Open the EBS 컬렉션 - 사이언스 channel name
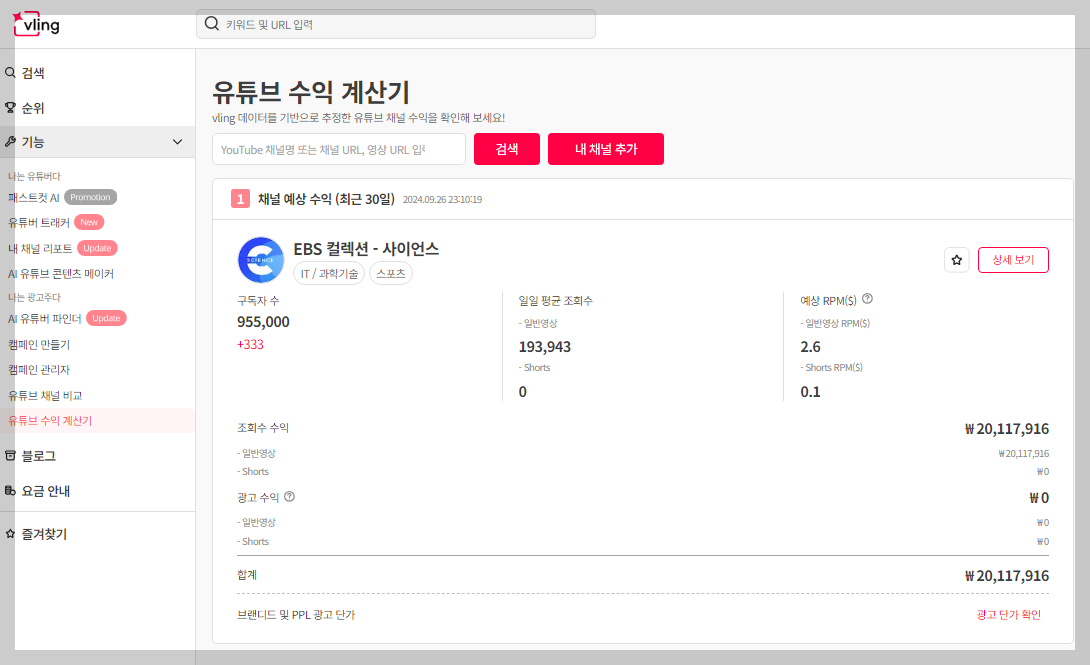 click(366, 249)
